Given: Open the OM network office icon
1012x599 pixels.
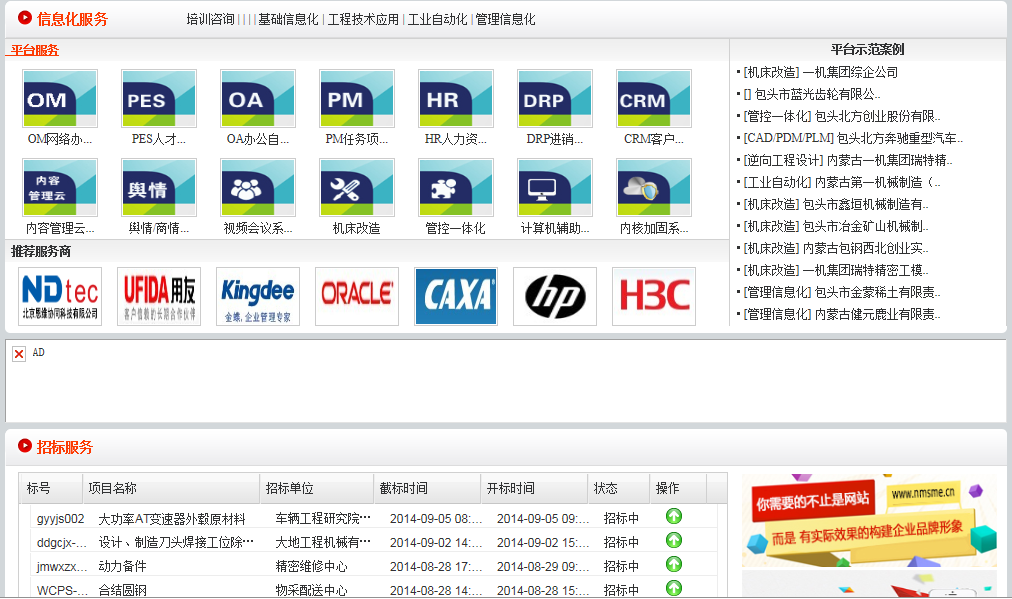Looking at the screenshot, I should pyautogui.click(x=60, y=99).
